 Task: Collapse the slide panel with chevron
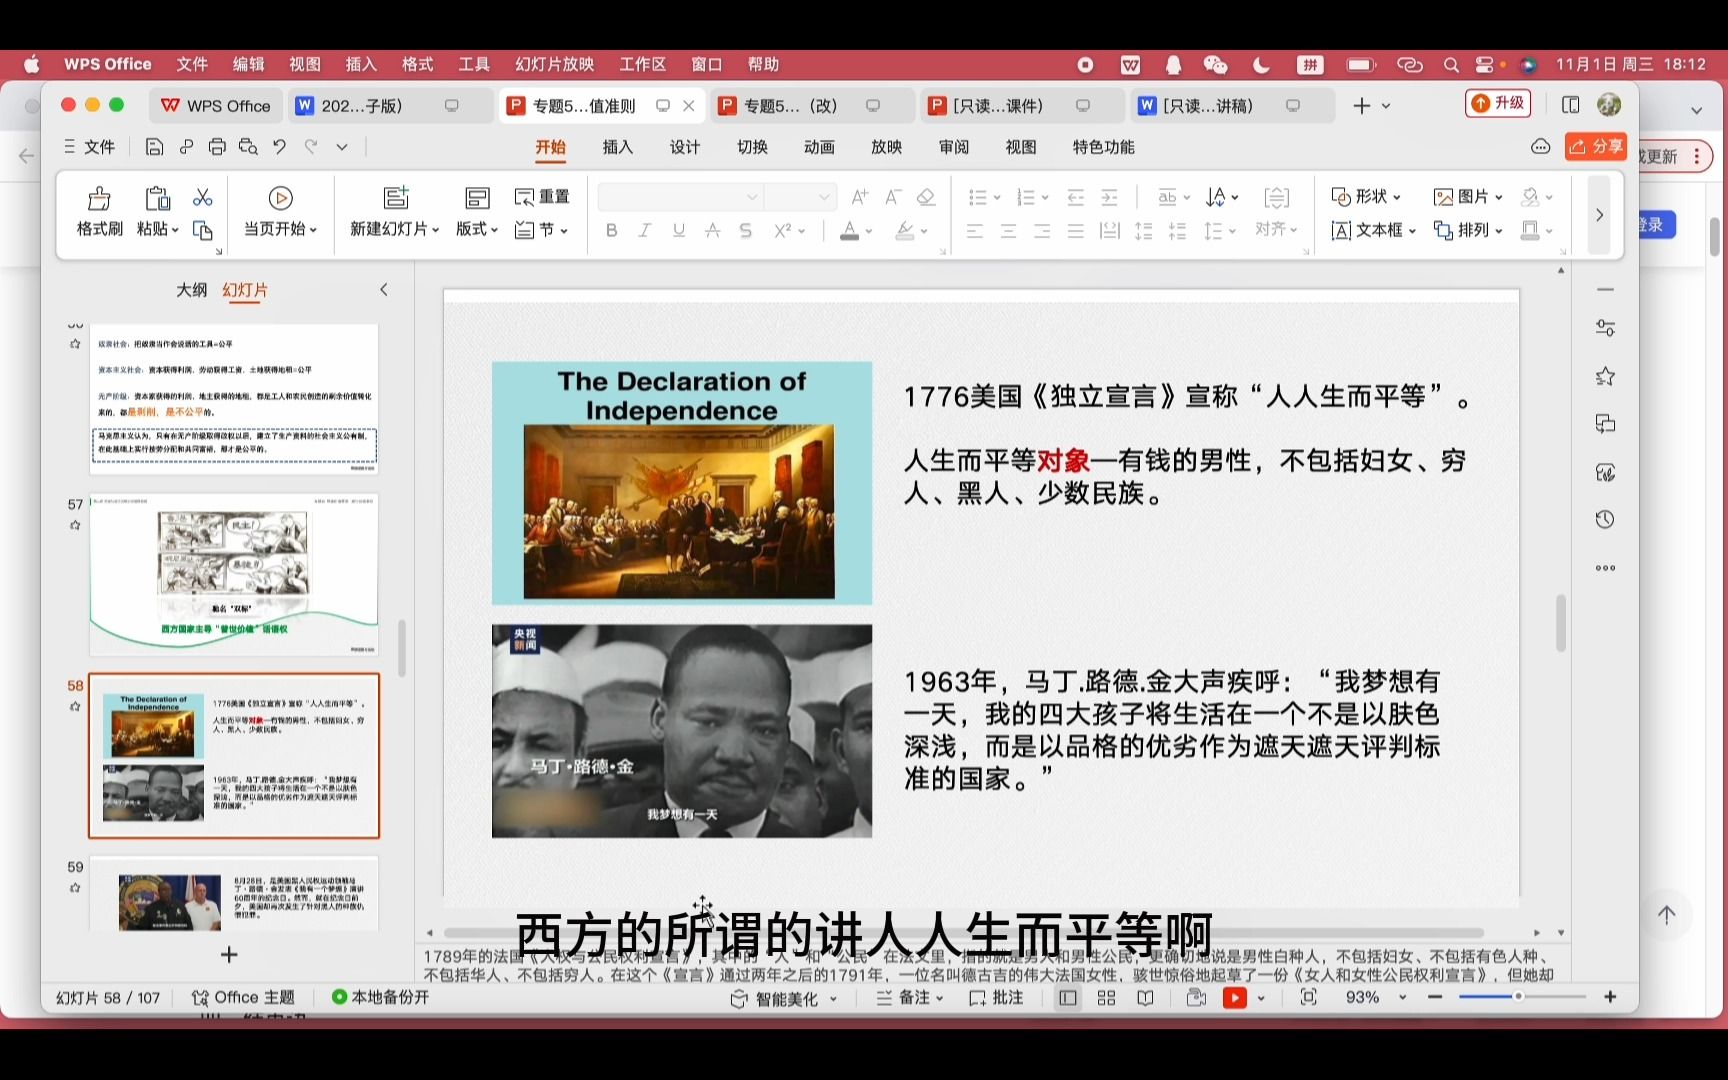384,290
